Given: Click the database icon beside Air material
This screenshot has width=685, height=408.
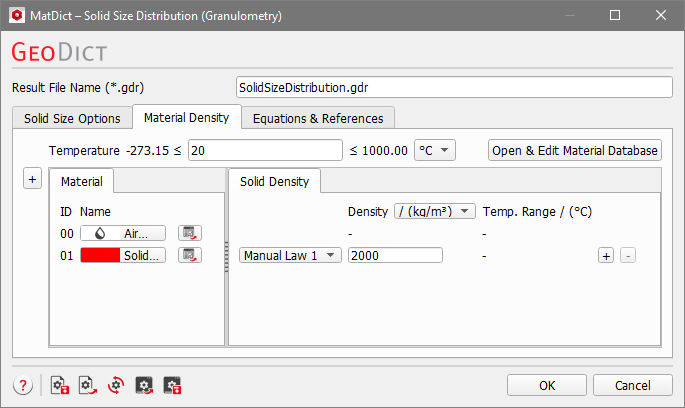Looking at the screenshot, I should click(190, 233).
